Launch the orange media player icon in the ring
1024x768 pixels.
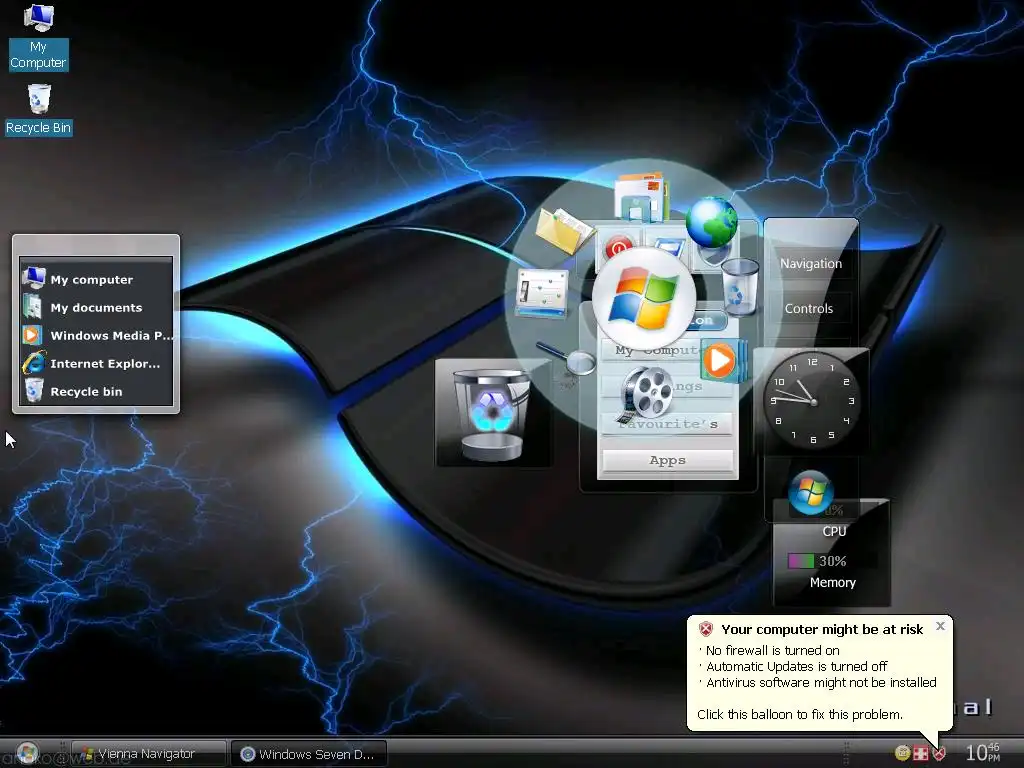pos(721,360)
